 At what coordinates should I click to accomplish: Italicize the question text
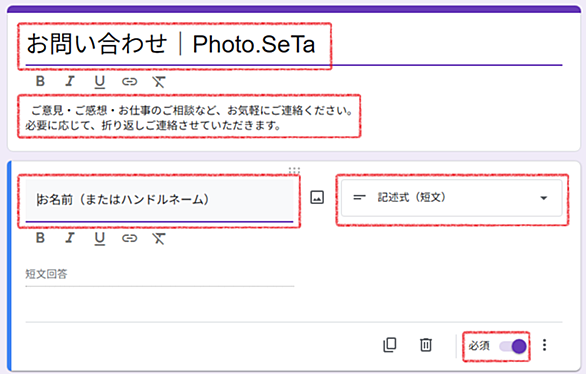[x=70, y=238]
